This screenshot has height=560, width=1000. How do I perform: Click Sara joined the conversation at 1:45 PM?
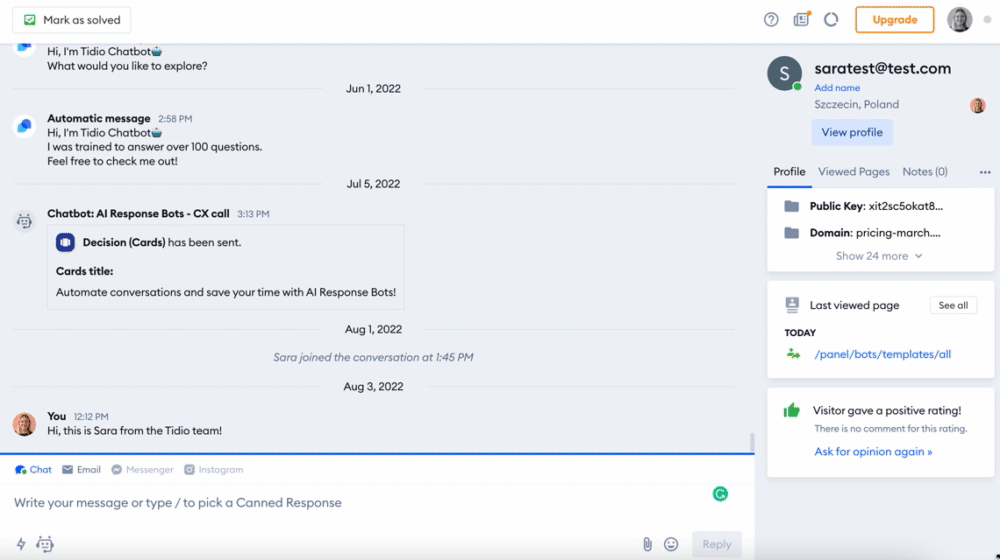[x=373, y=358]
